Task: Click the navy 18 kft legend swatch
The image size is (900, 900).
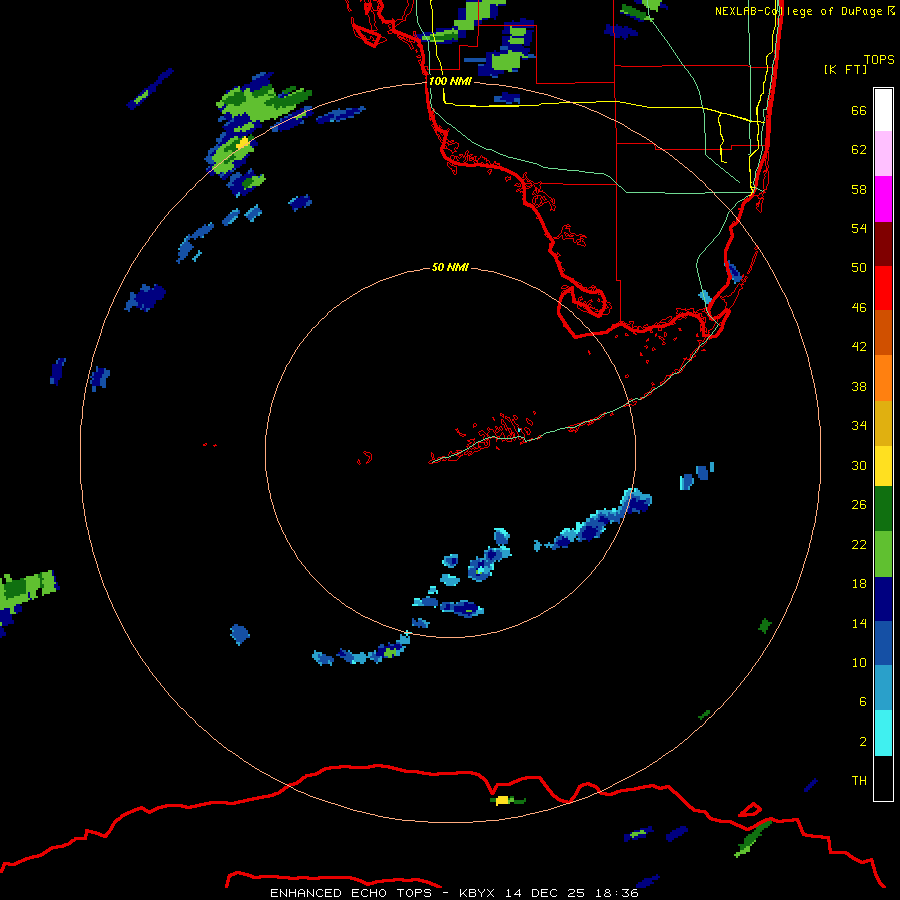Action: pyautogui.click(x=883, y=599)
